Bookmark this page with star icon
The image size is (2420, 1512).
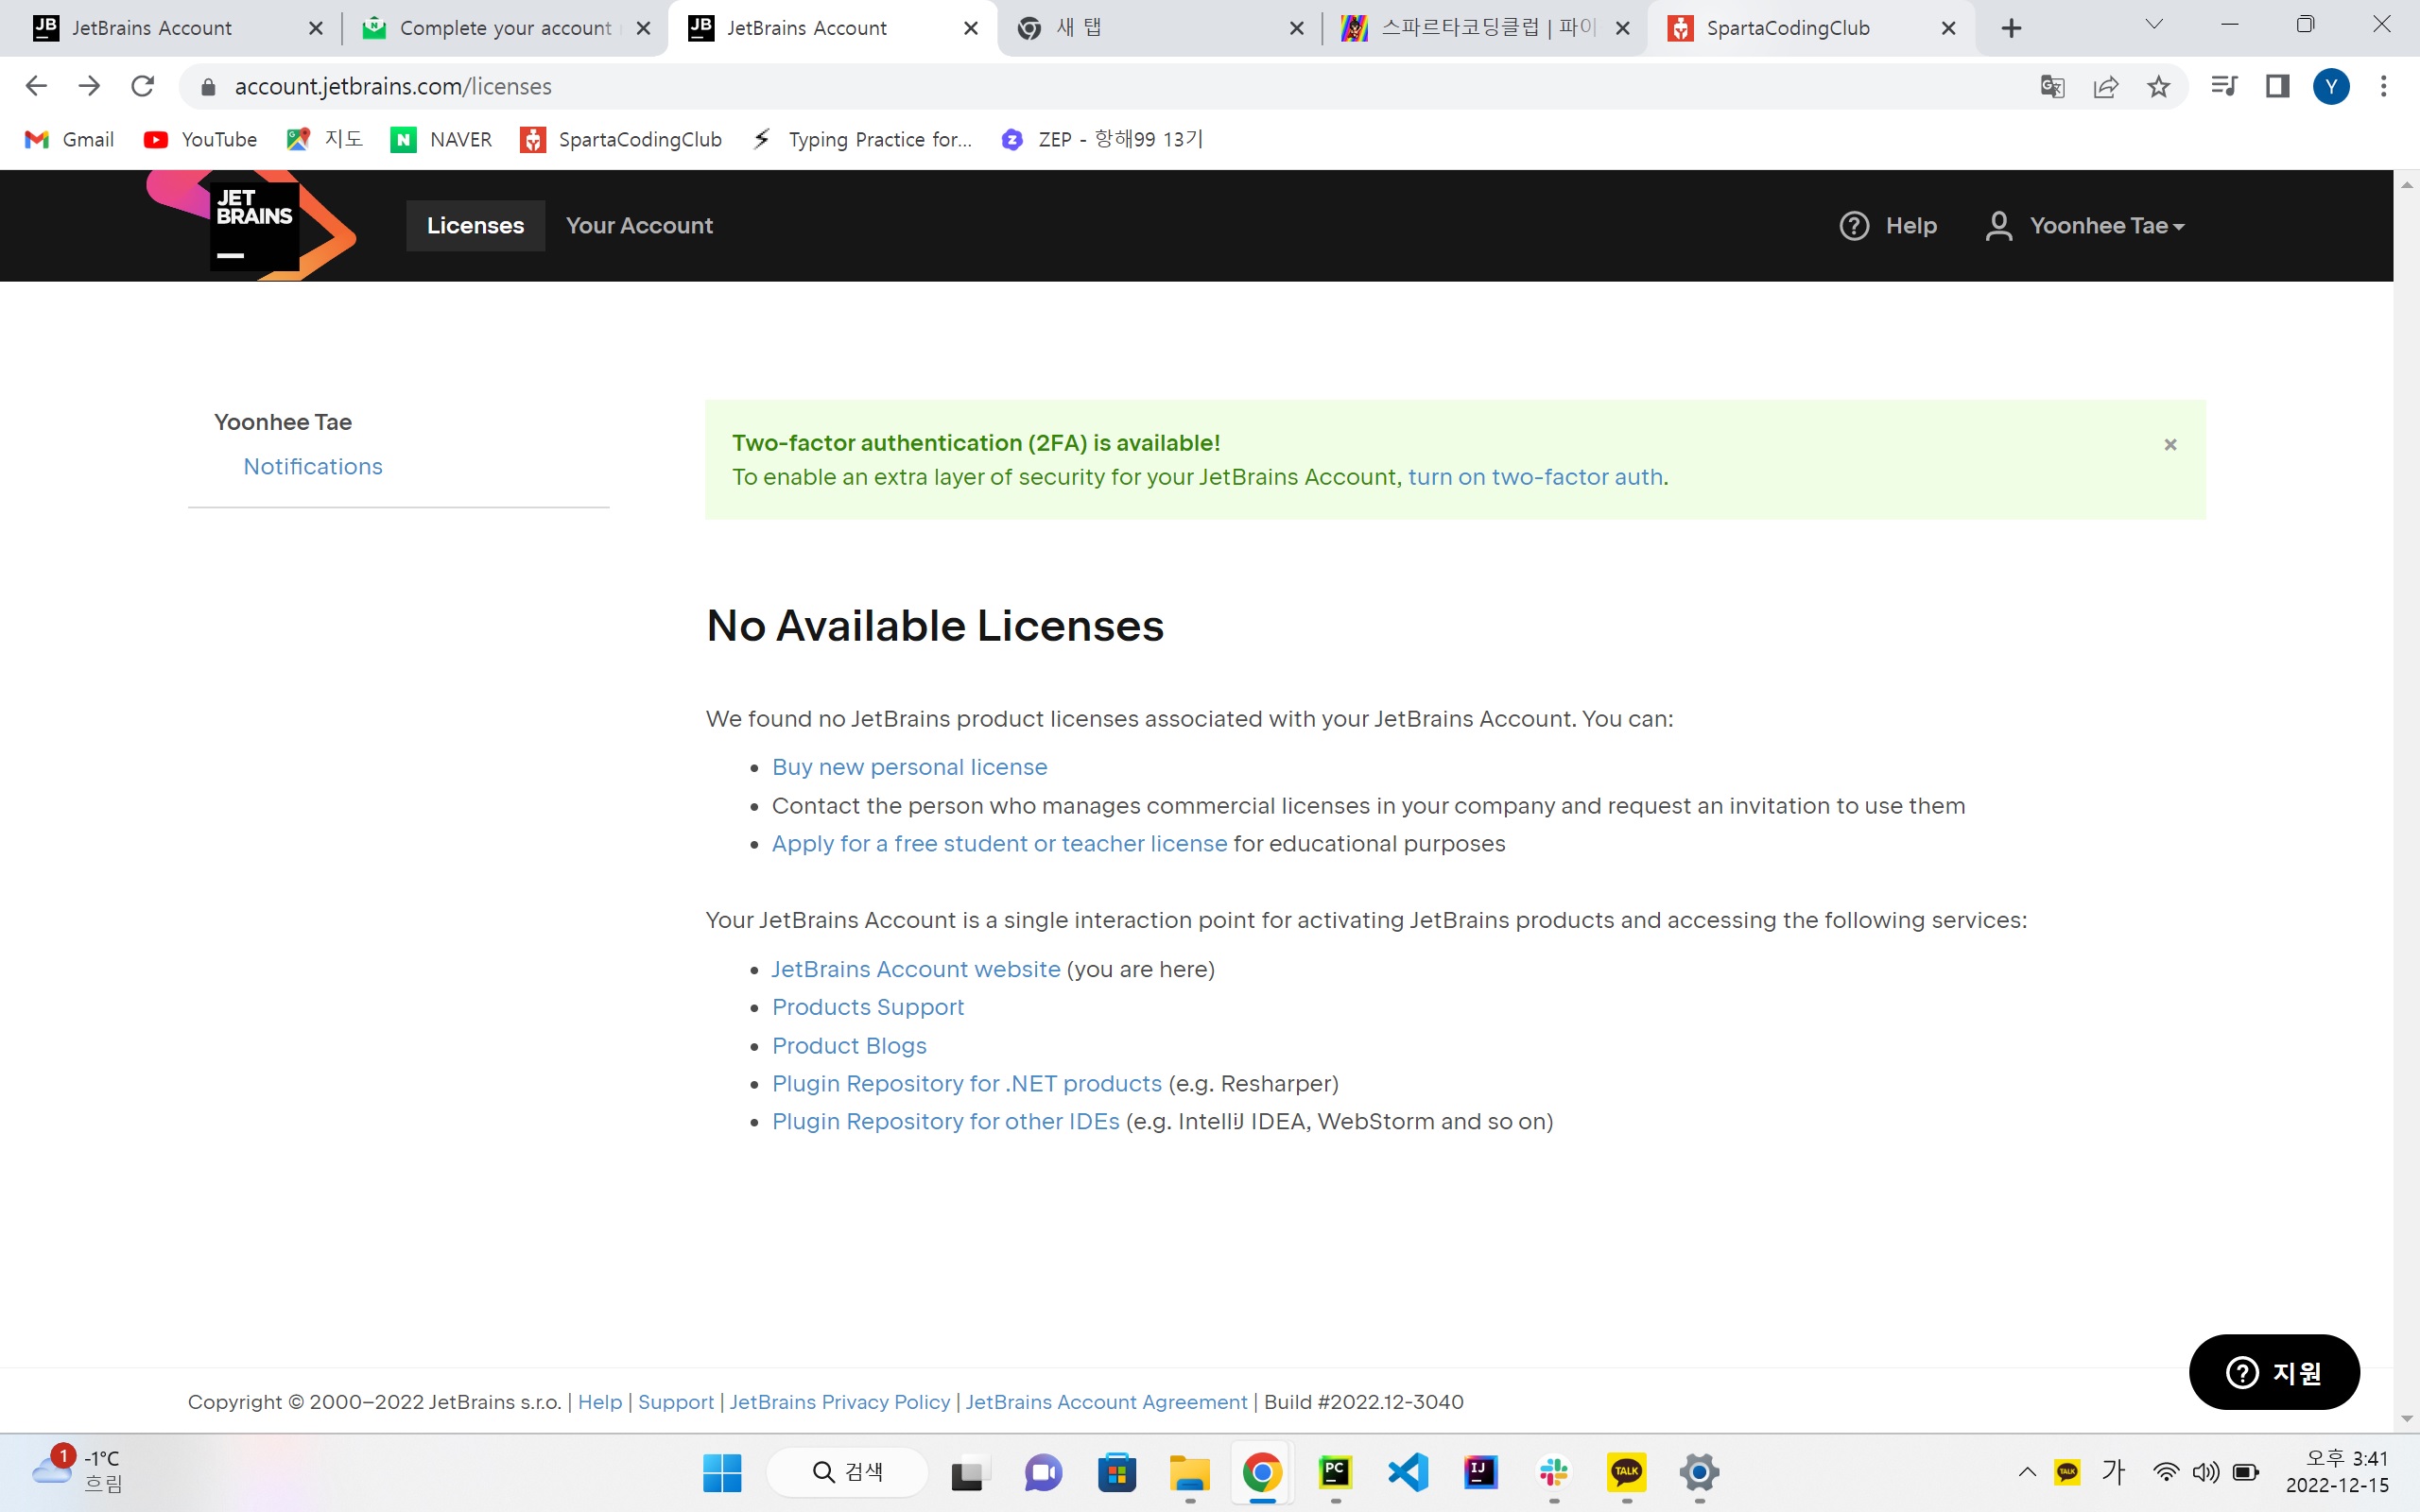[2158, 87]
